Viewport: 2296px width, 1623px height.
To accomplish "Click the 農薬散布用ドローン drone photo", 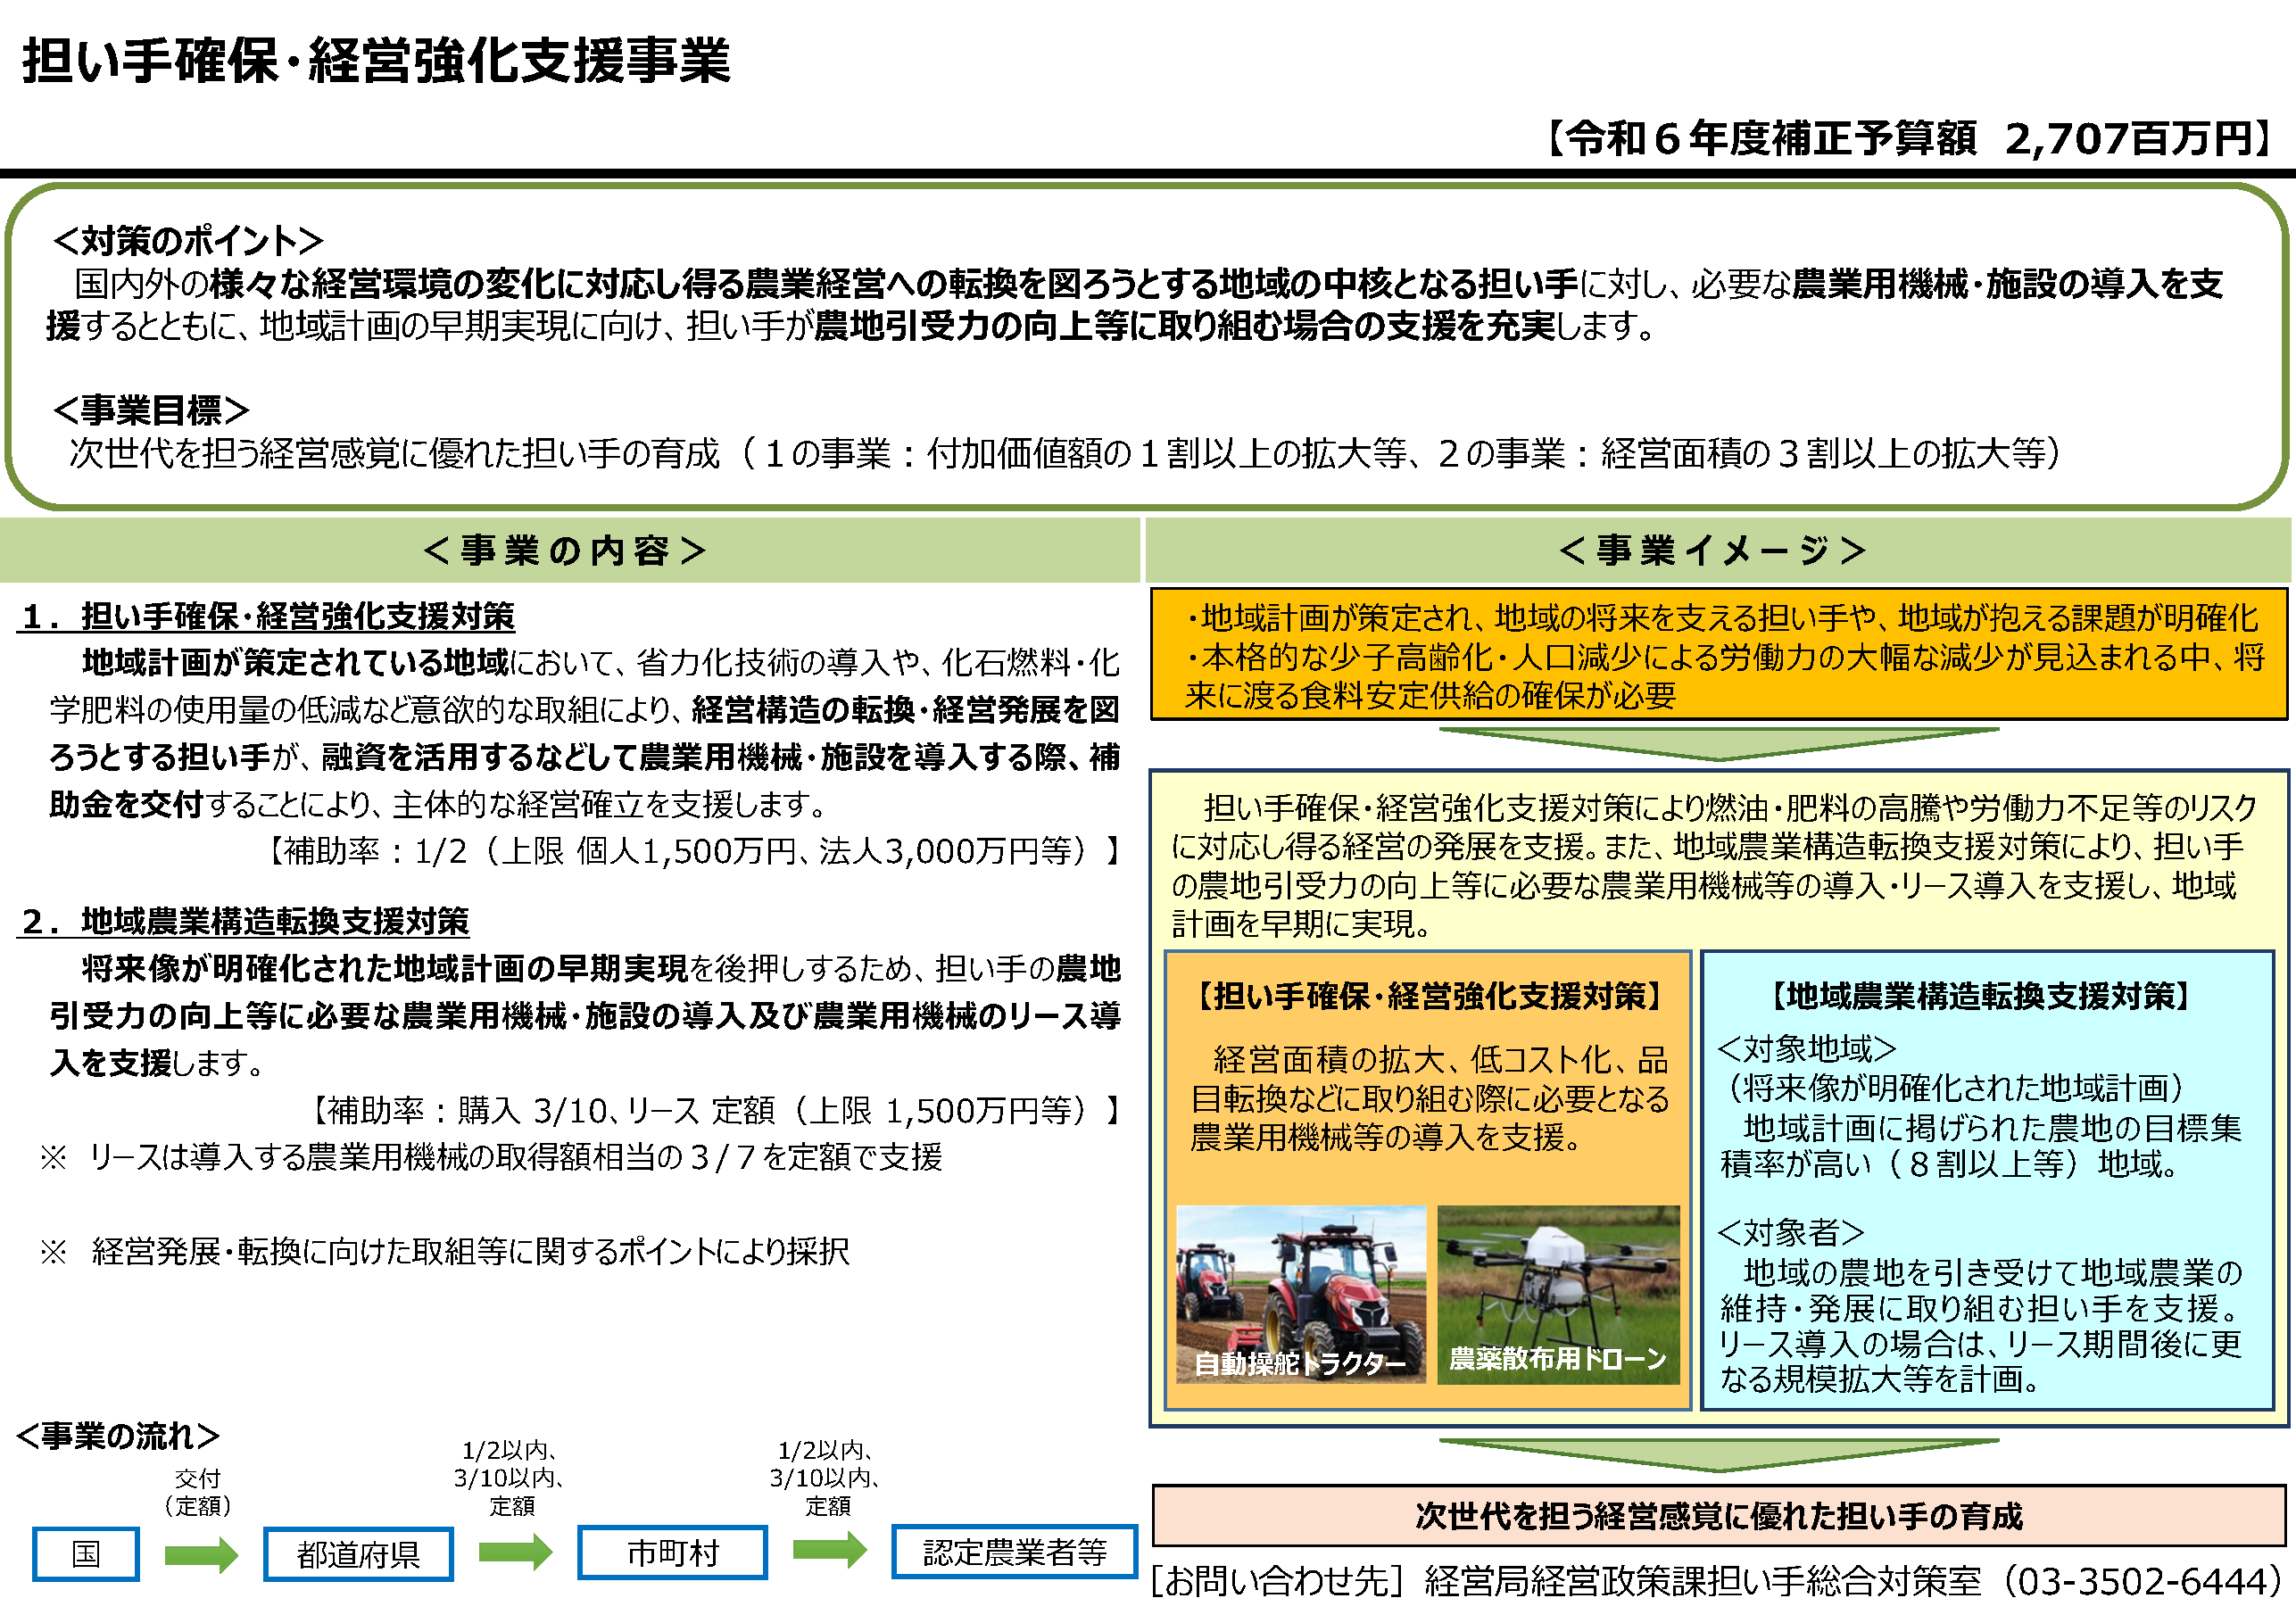I will click(x=1558, y=1294).
